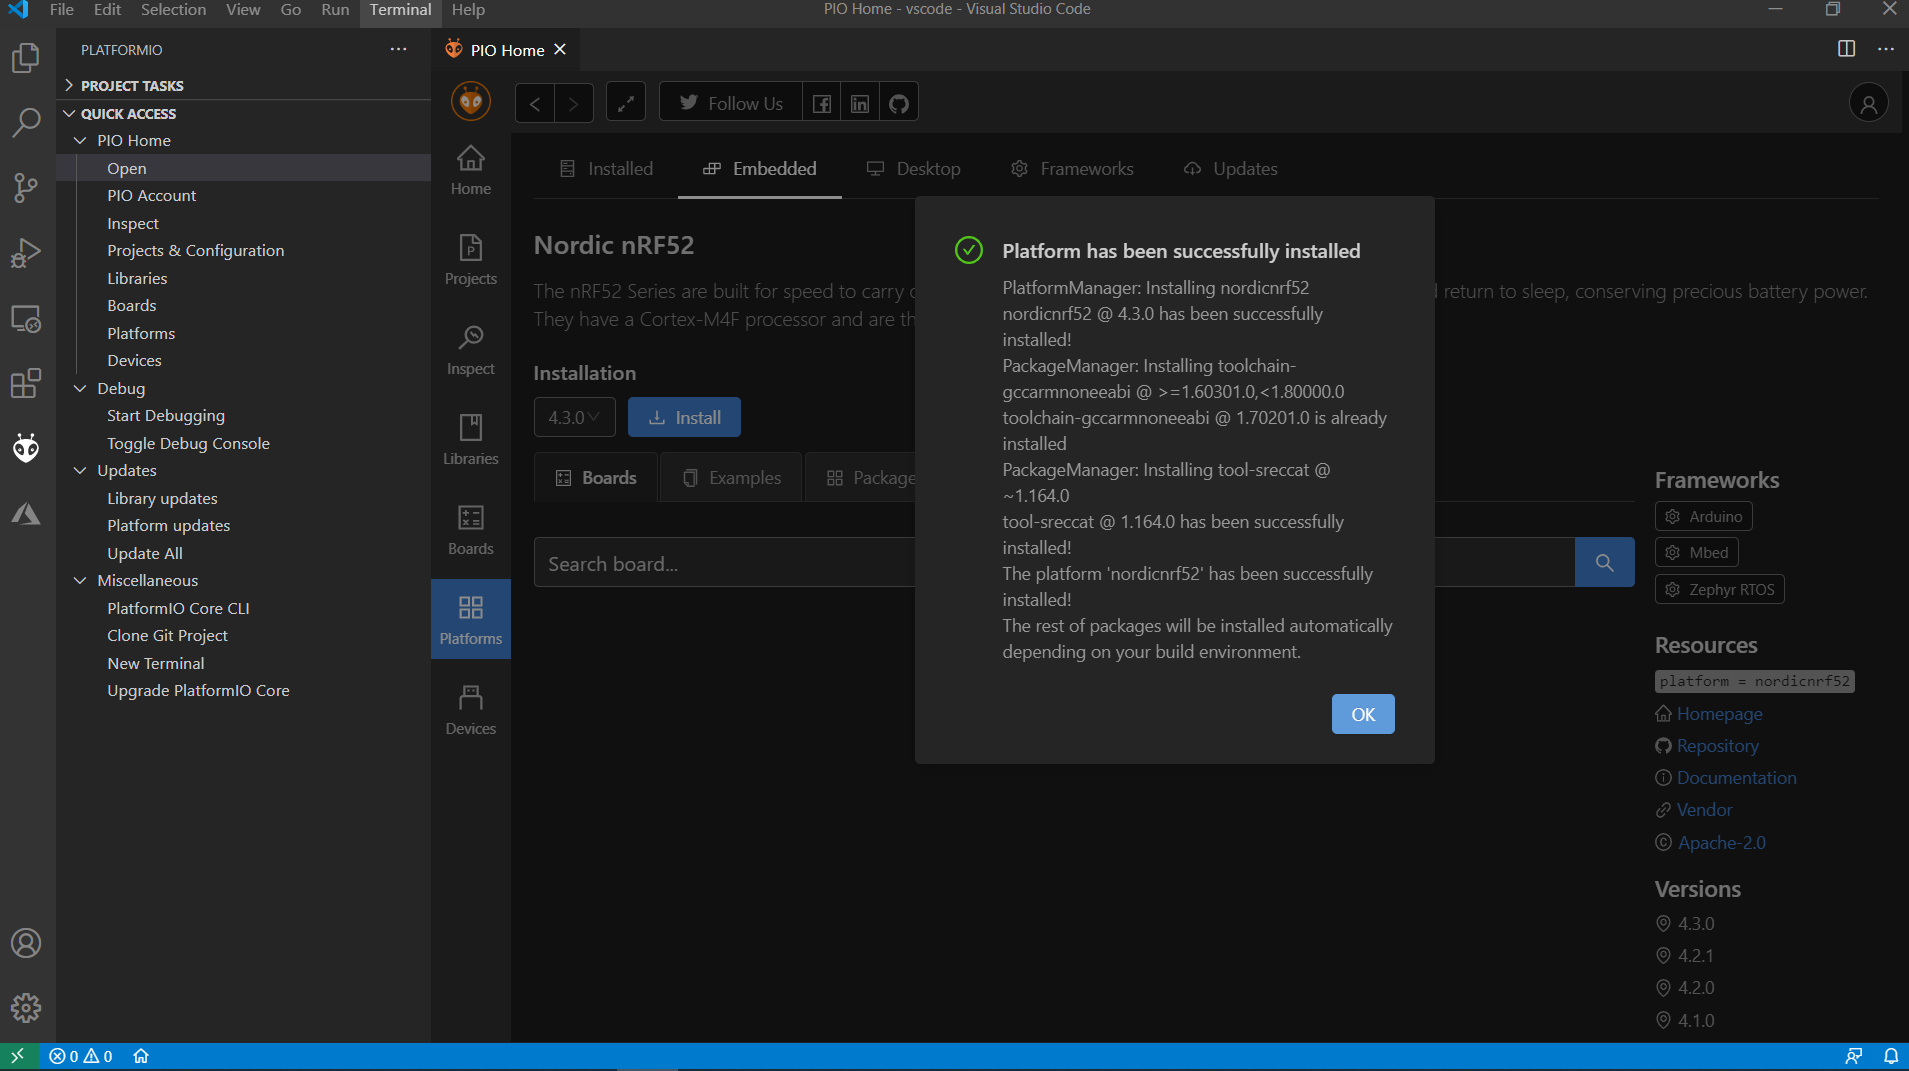
Task: Open the Extensions view icon
Action: click(26, 383)
